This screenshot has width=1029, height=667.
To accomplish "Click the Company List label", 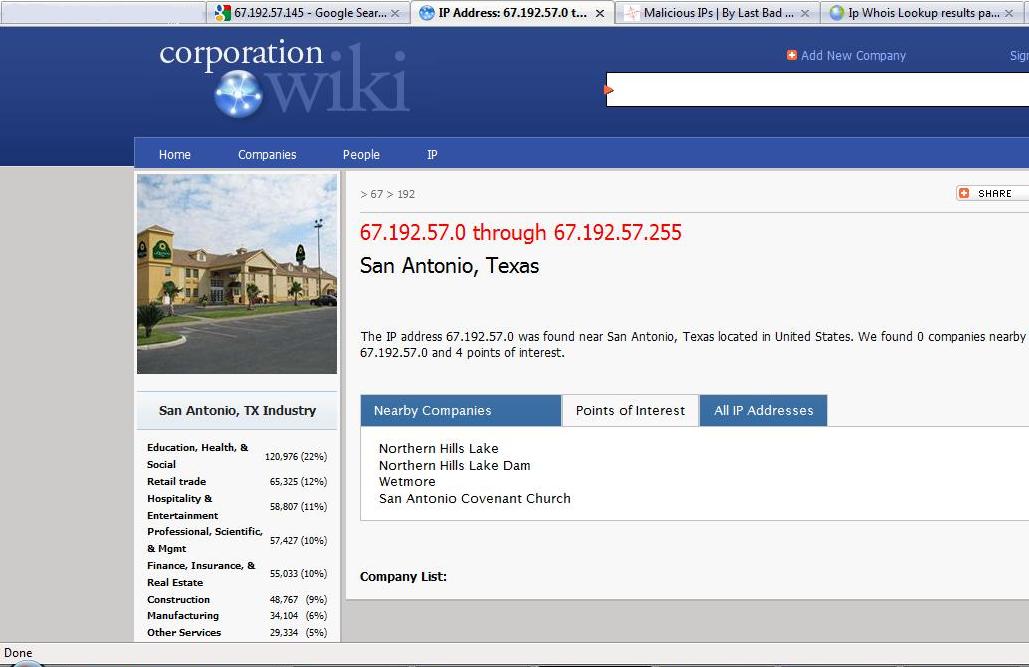I will pyautogui.click(x=403, y=576).
